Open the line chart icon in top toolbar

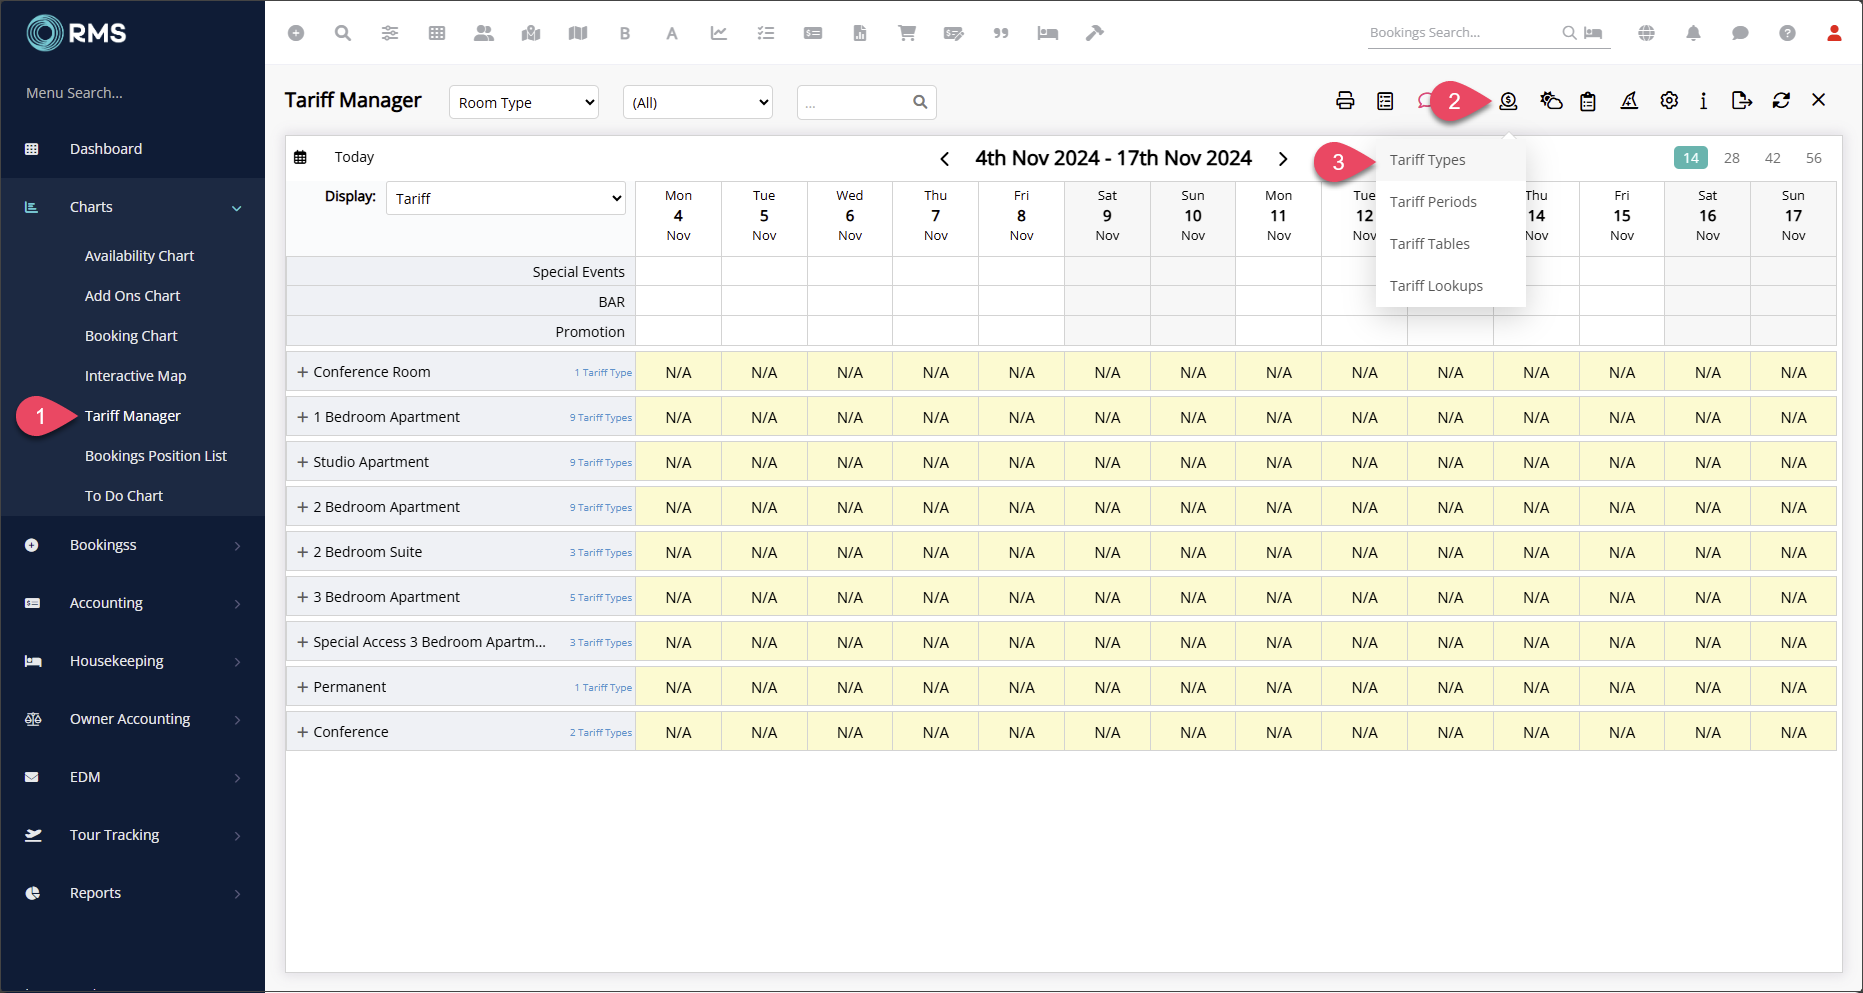(719, 33)
